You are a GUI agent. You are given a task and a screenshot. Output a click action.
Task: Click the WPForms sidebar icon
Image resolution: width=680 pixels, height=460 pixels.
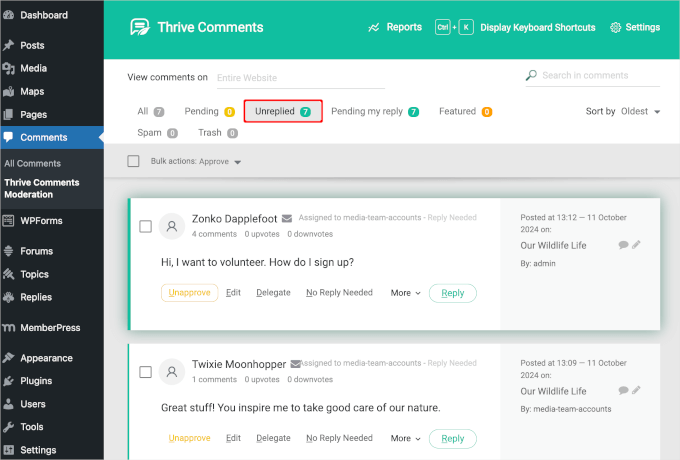coord(8,221)
